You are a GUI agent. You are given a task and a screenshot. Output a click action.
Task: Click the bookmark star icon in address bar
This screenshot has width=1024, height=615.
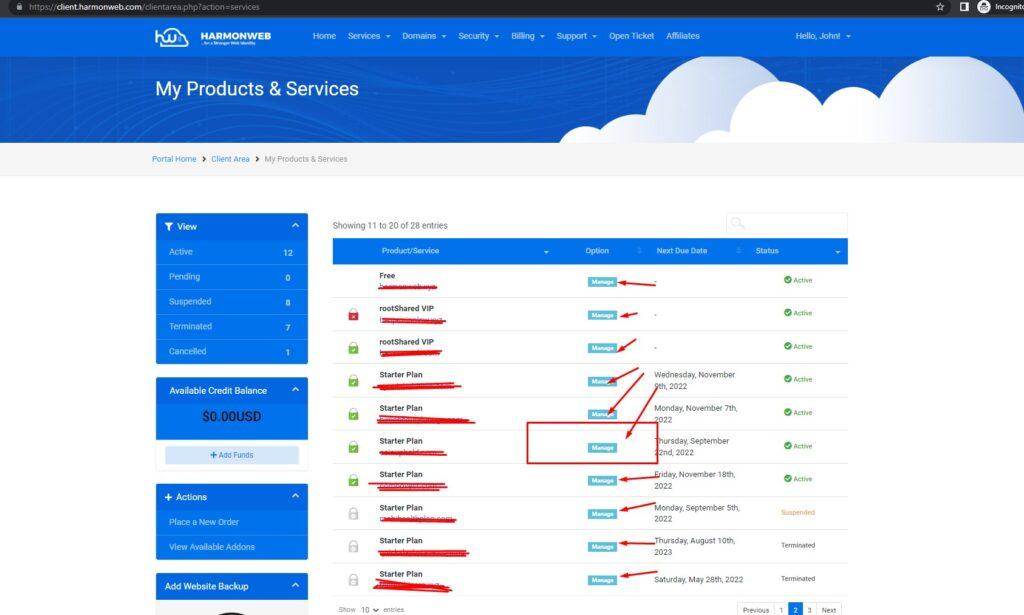click(x=940, y=7)
